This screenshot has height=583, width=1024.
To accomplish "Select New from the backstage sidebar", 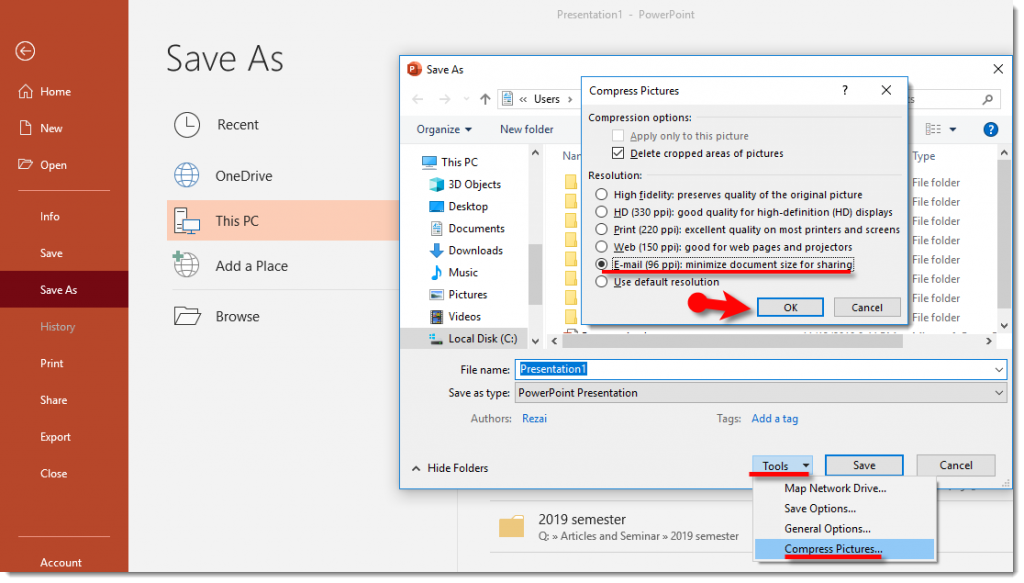I will (x=45, y=127).
